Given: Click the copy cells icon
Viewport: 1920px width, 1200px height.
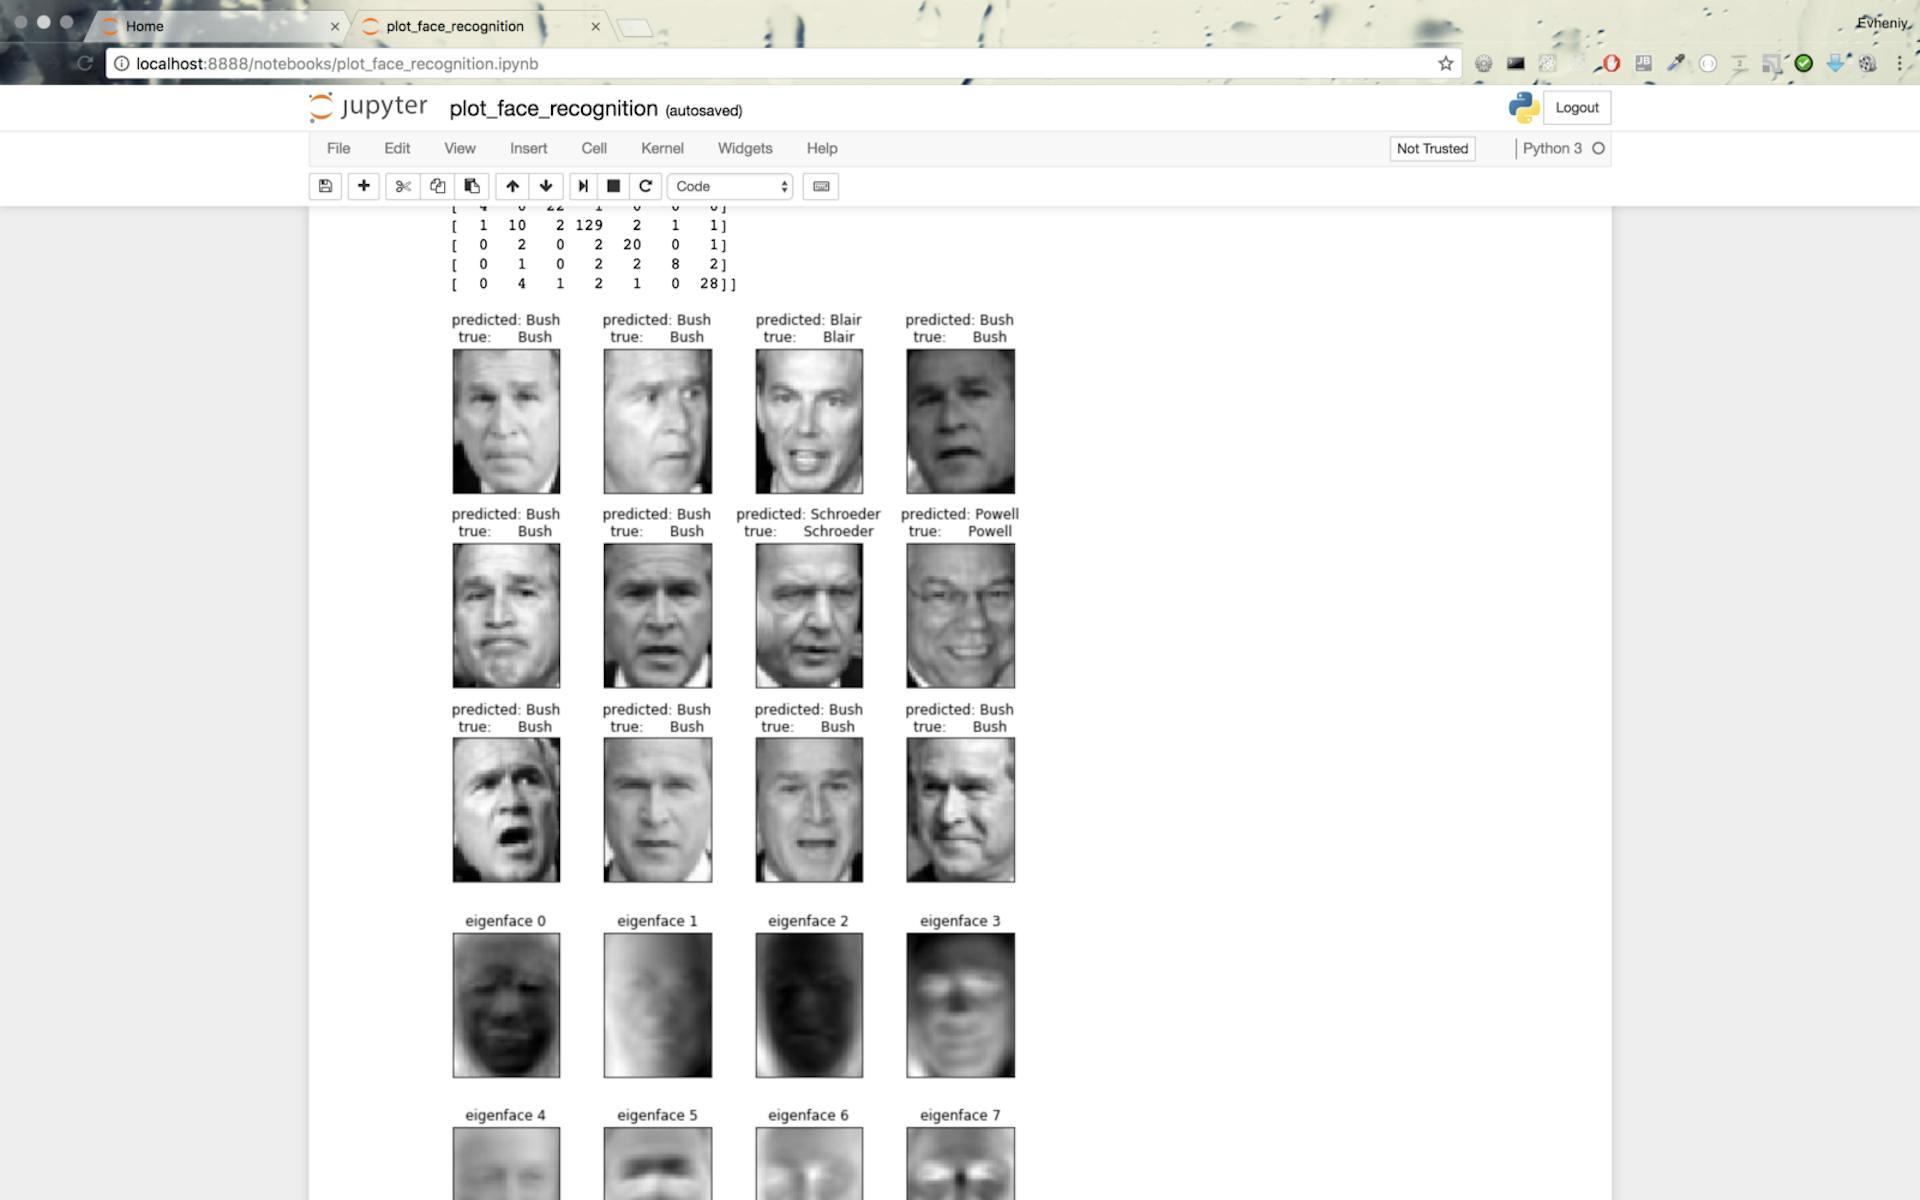Looking at the screenshot, I should tap(437, 186).
